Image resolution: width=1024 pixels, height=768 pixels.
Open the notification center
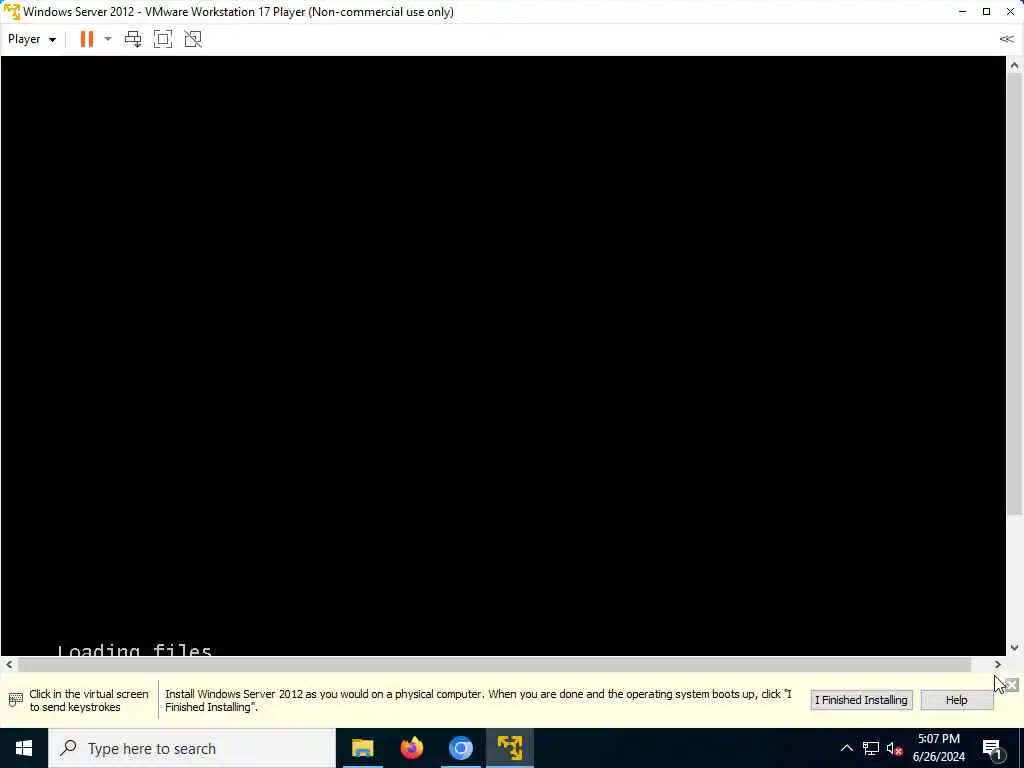pyautogui.click(x=993, y=748)
